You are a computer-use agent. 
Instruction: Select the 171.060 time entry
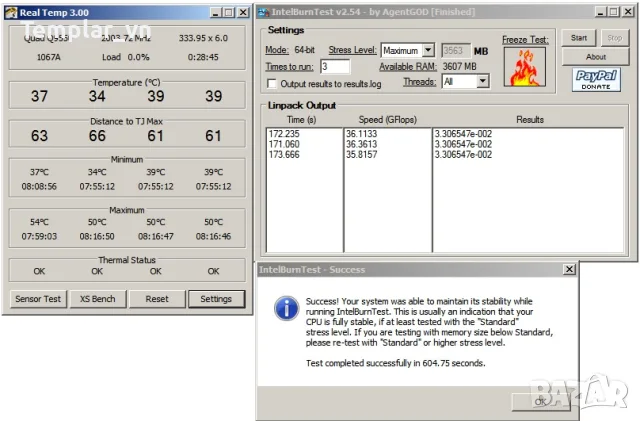[x=284, y=144]
